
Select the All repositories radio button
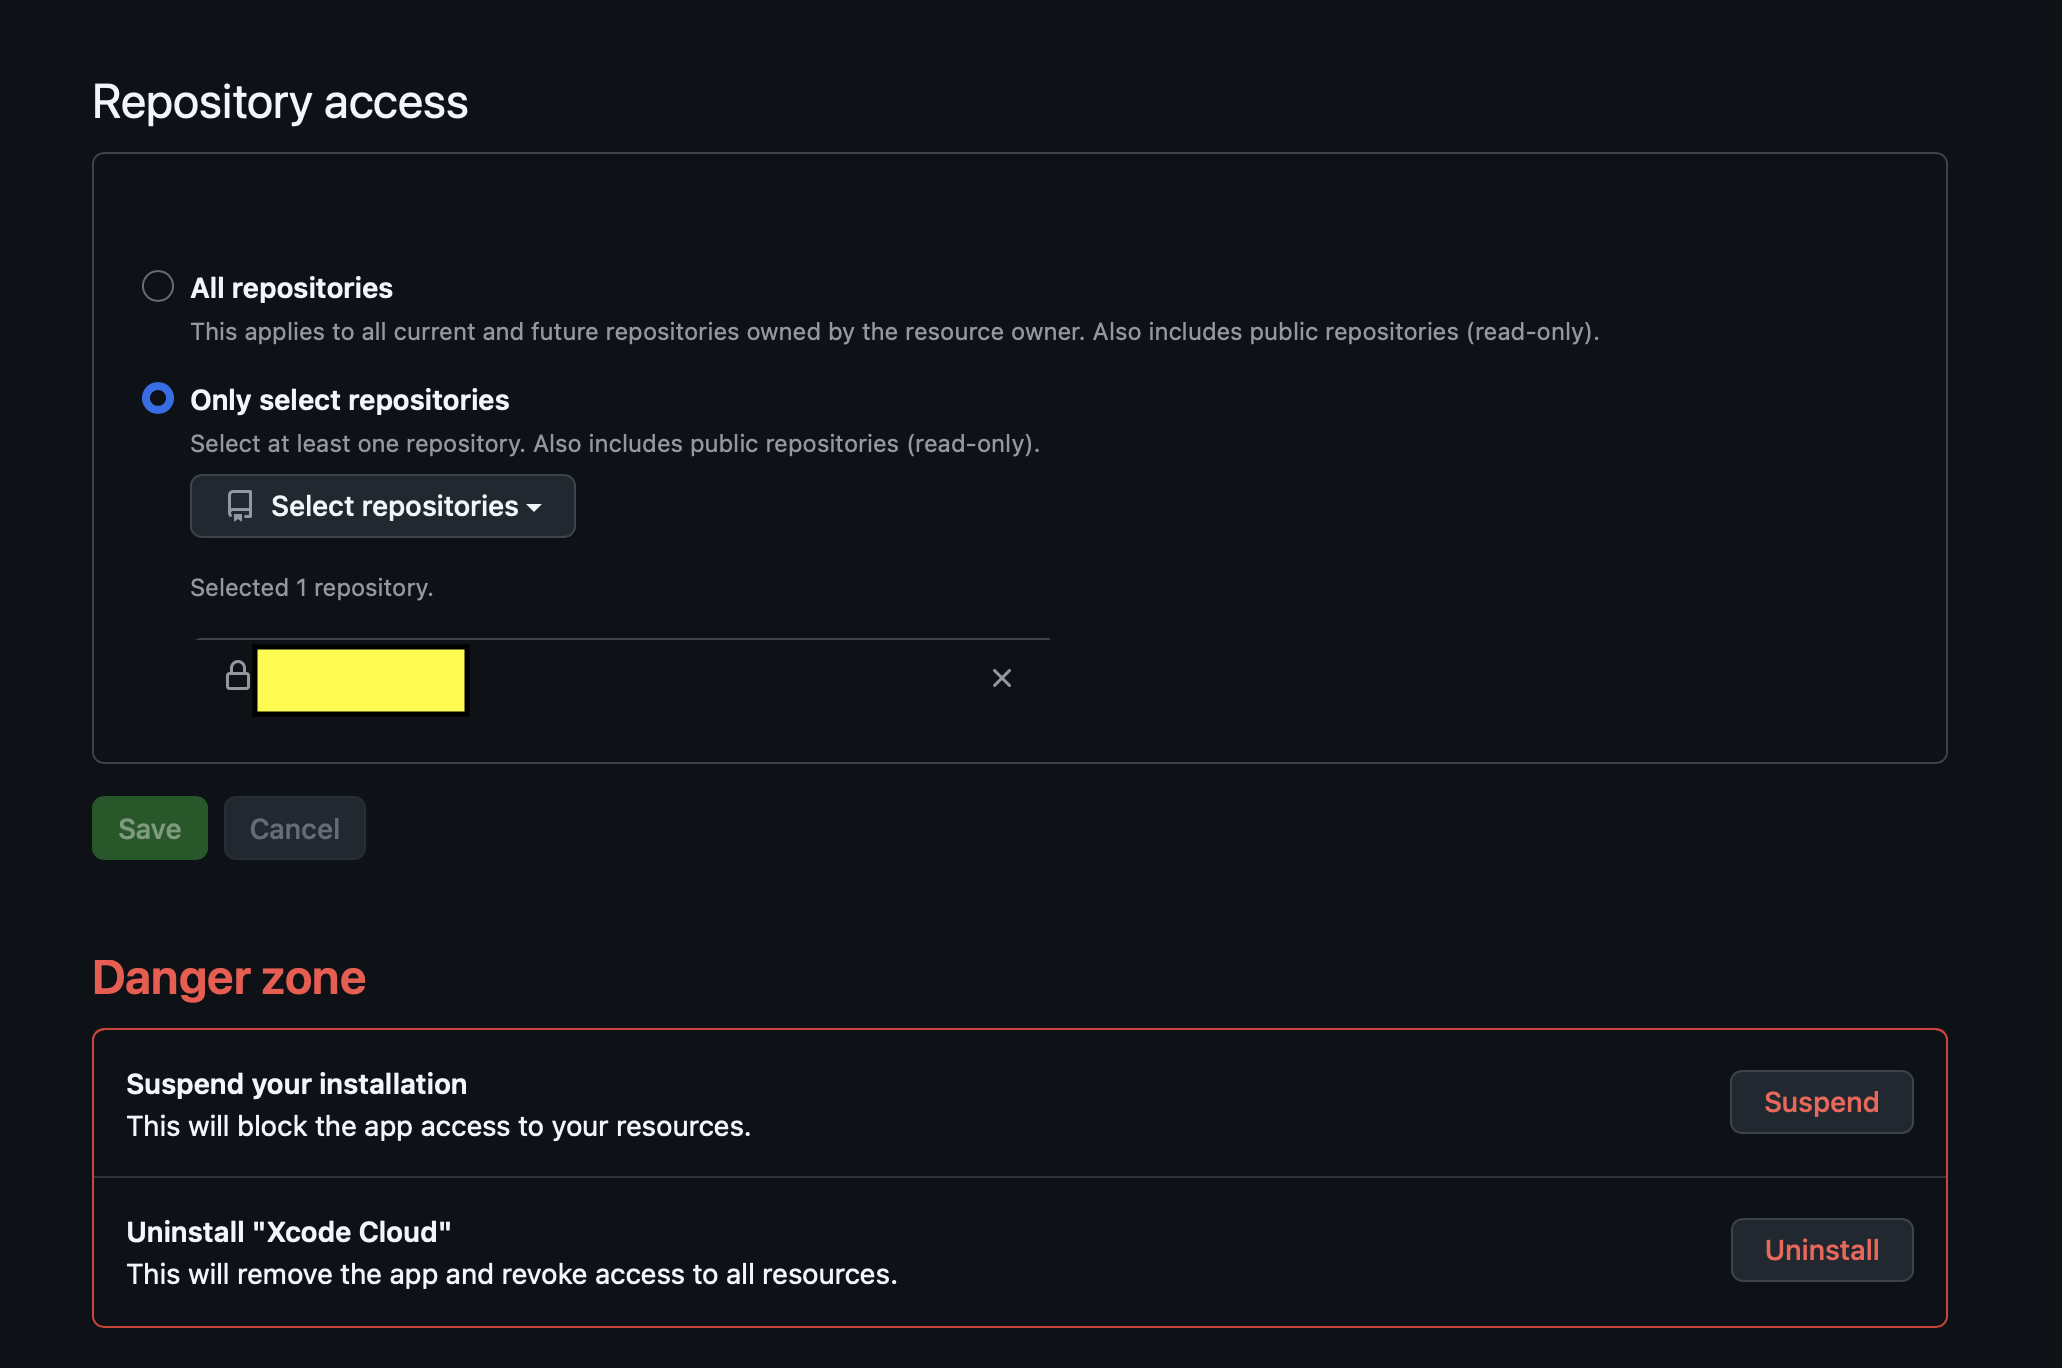coord(158,286)
